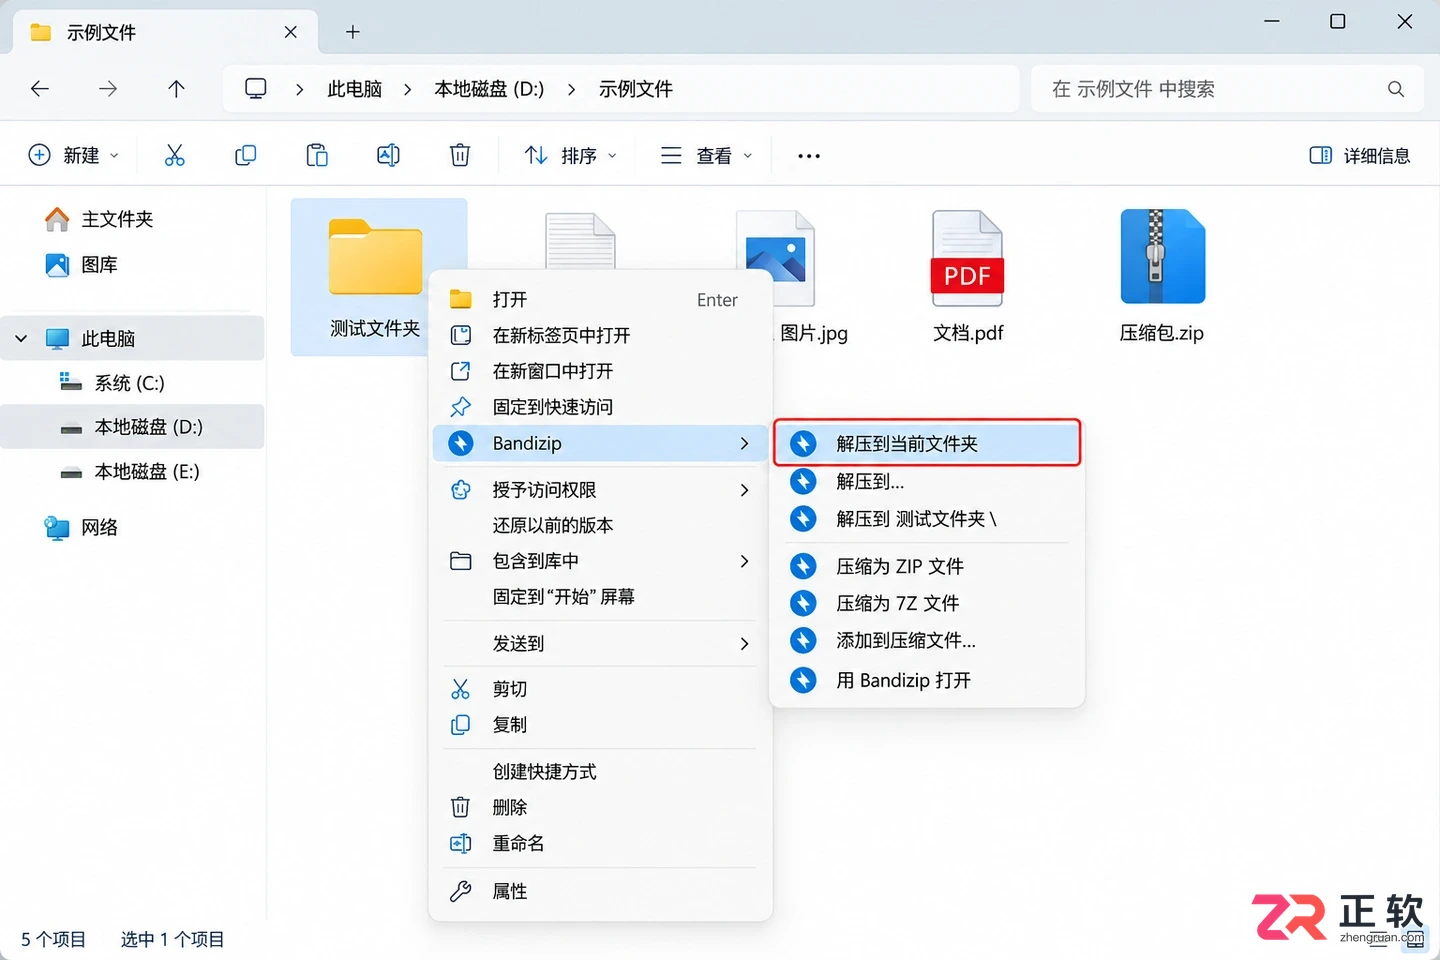Click 此电脑 breadcrumb in address bar
This screenshot has height=960, width=1440.
click(355, 89)
